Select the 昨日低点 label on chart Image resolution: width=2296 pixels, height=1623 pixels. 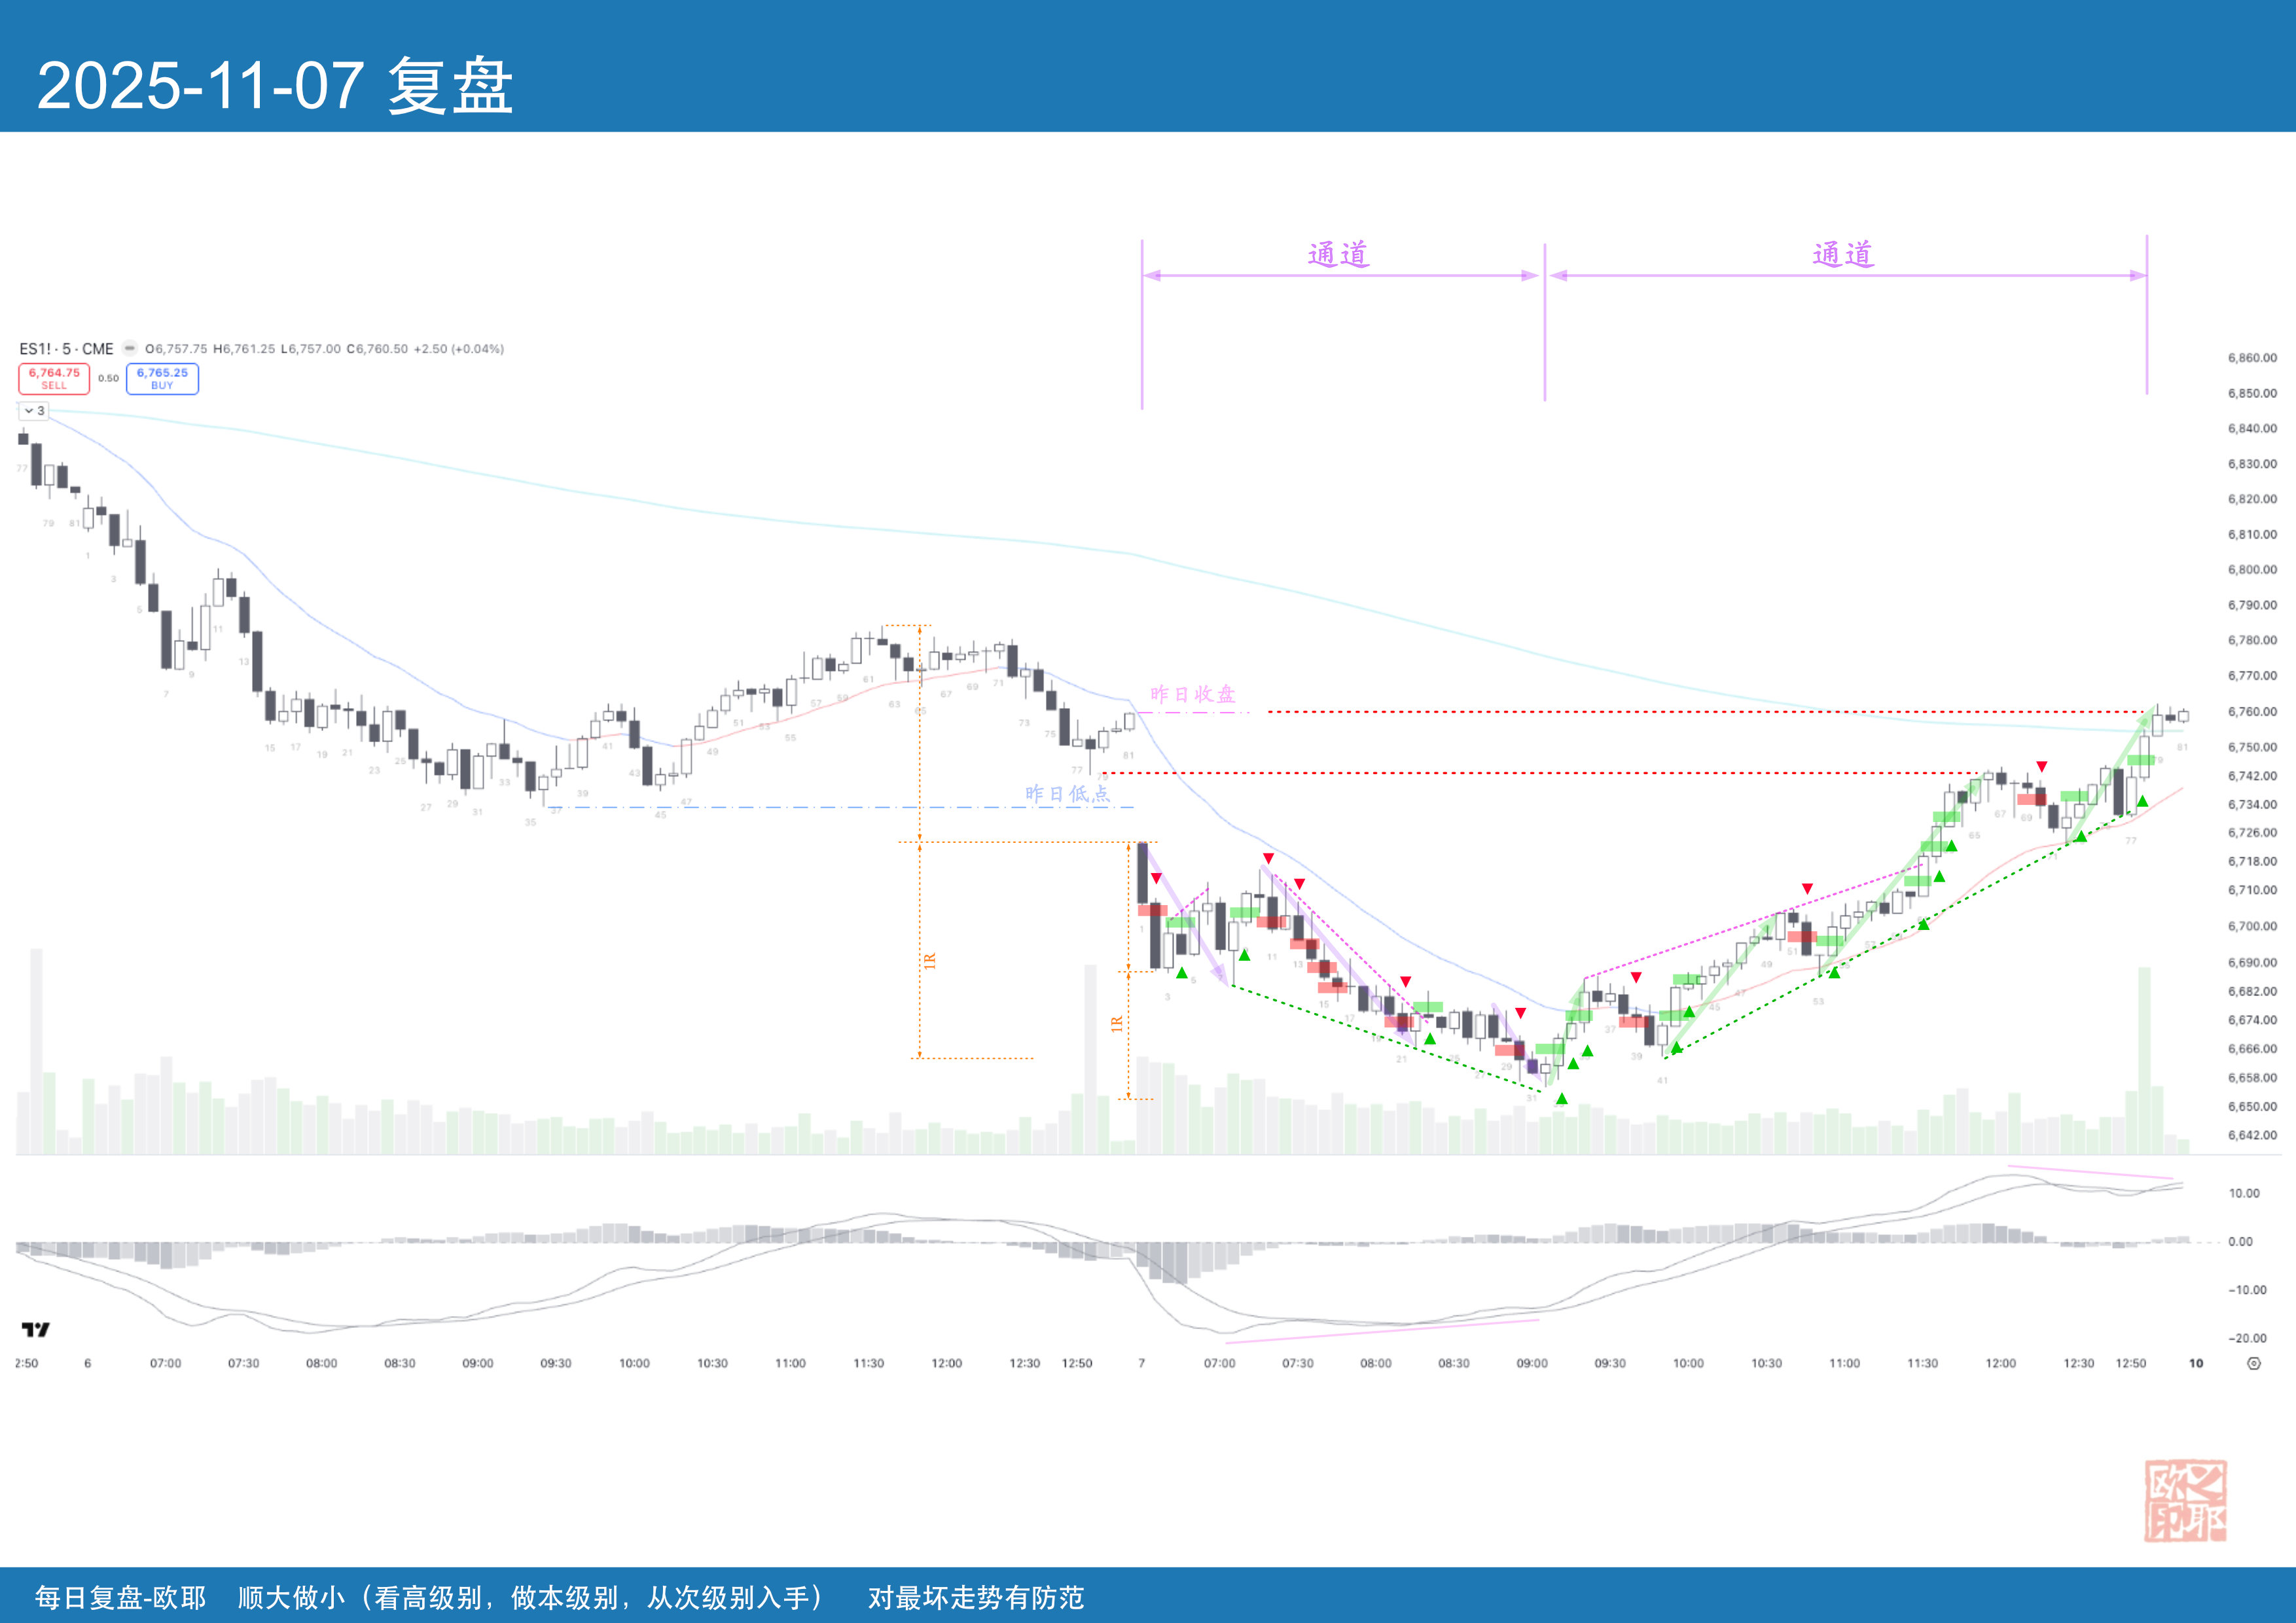coord(1067,793)
